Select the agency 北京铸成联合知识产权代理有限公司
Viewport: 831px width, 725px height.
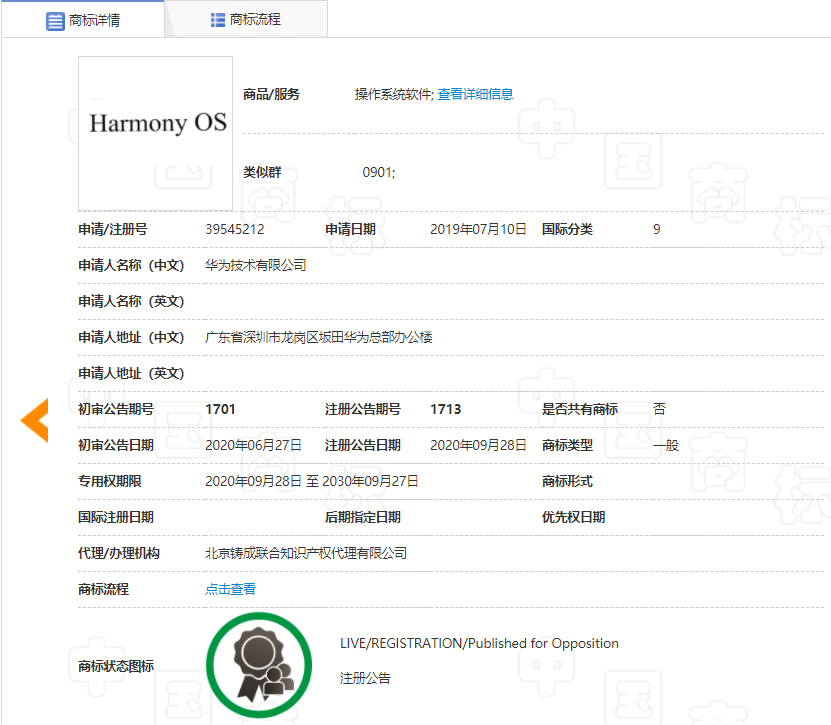coord(306,553)
